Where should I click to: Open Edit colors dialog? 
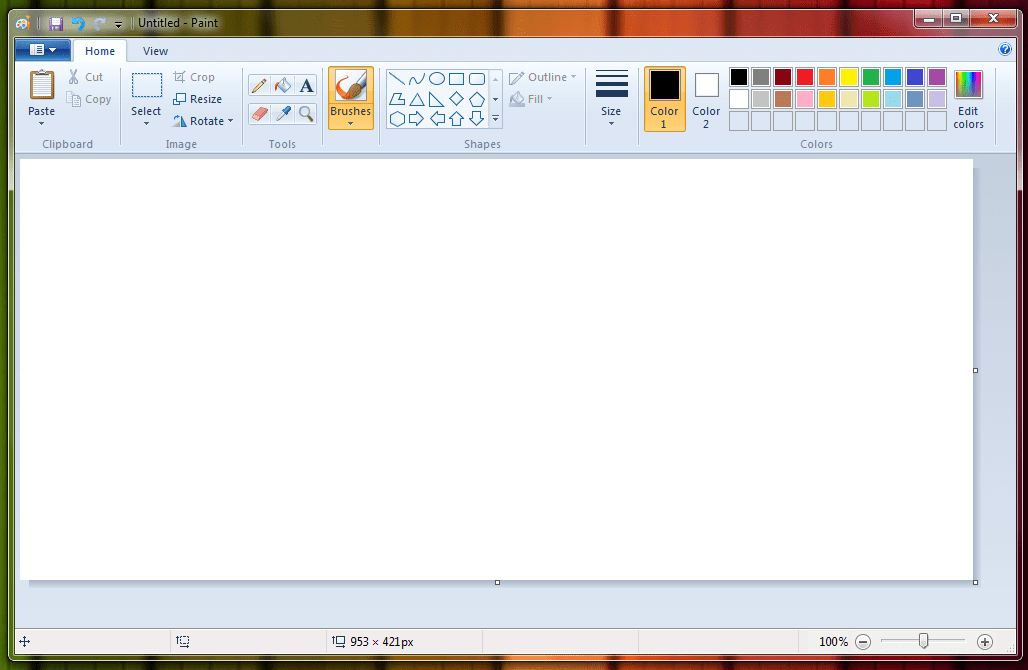[x=968, y=98]
